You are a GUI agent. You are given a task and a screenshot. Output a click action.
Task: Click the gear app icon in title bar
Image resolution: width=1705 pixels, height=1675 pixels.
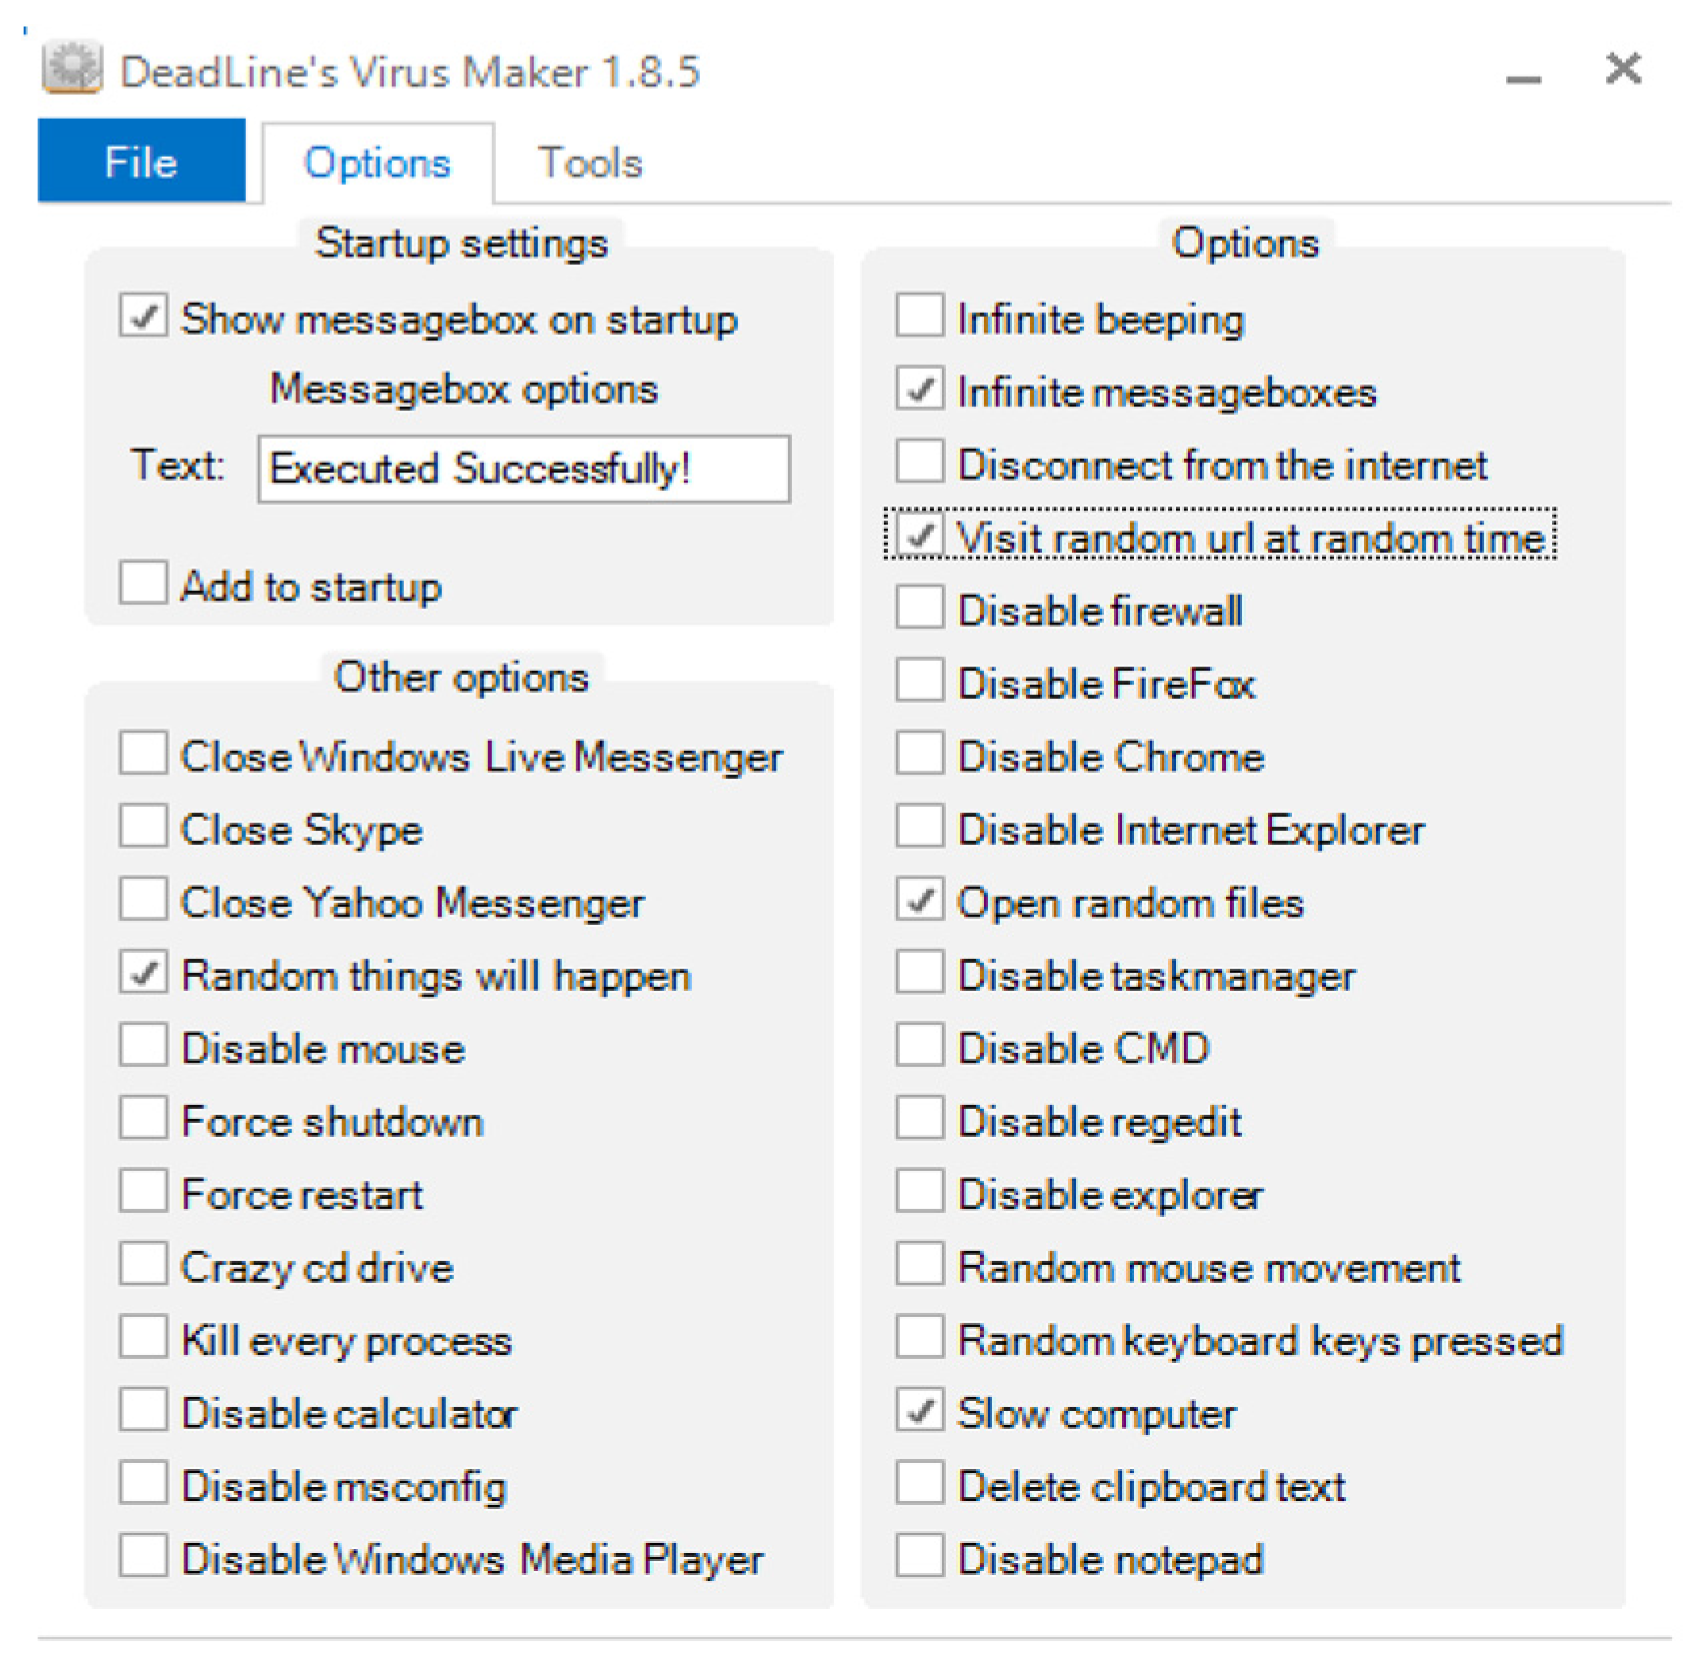pyautogui.click(x=71, y=68)
